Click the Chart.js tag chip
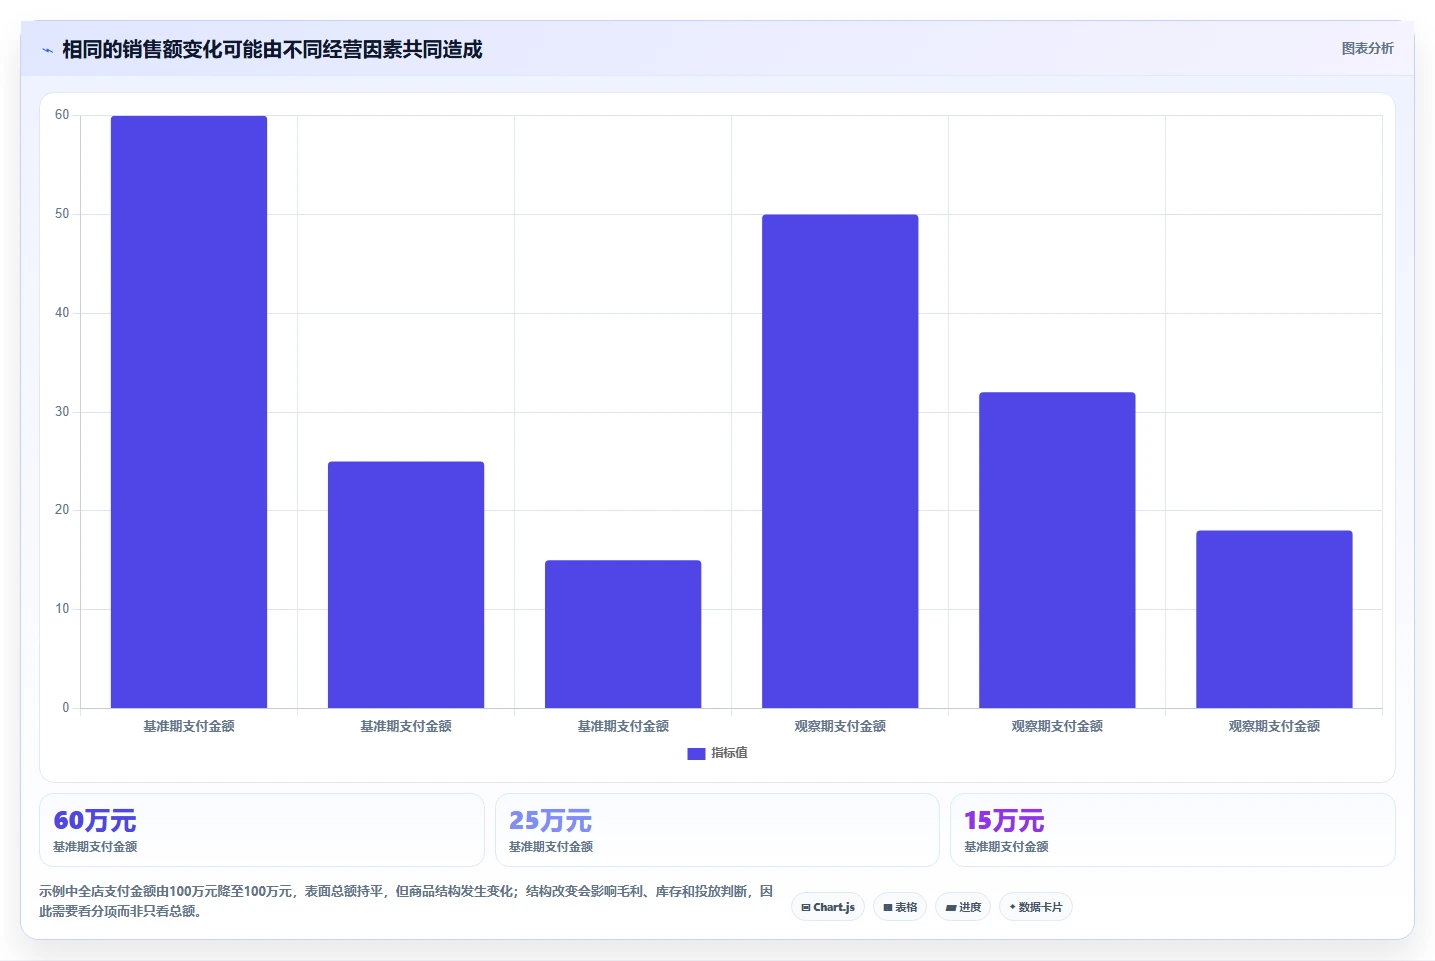This screenshot has width=1435, height=961. tap(828, 907)
